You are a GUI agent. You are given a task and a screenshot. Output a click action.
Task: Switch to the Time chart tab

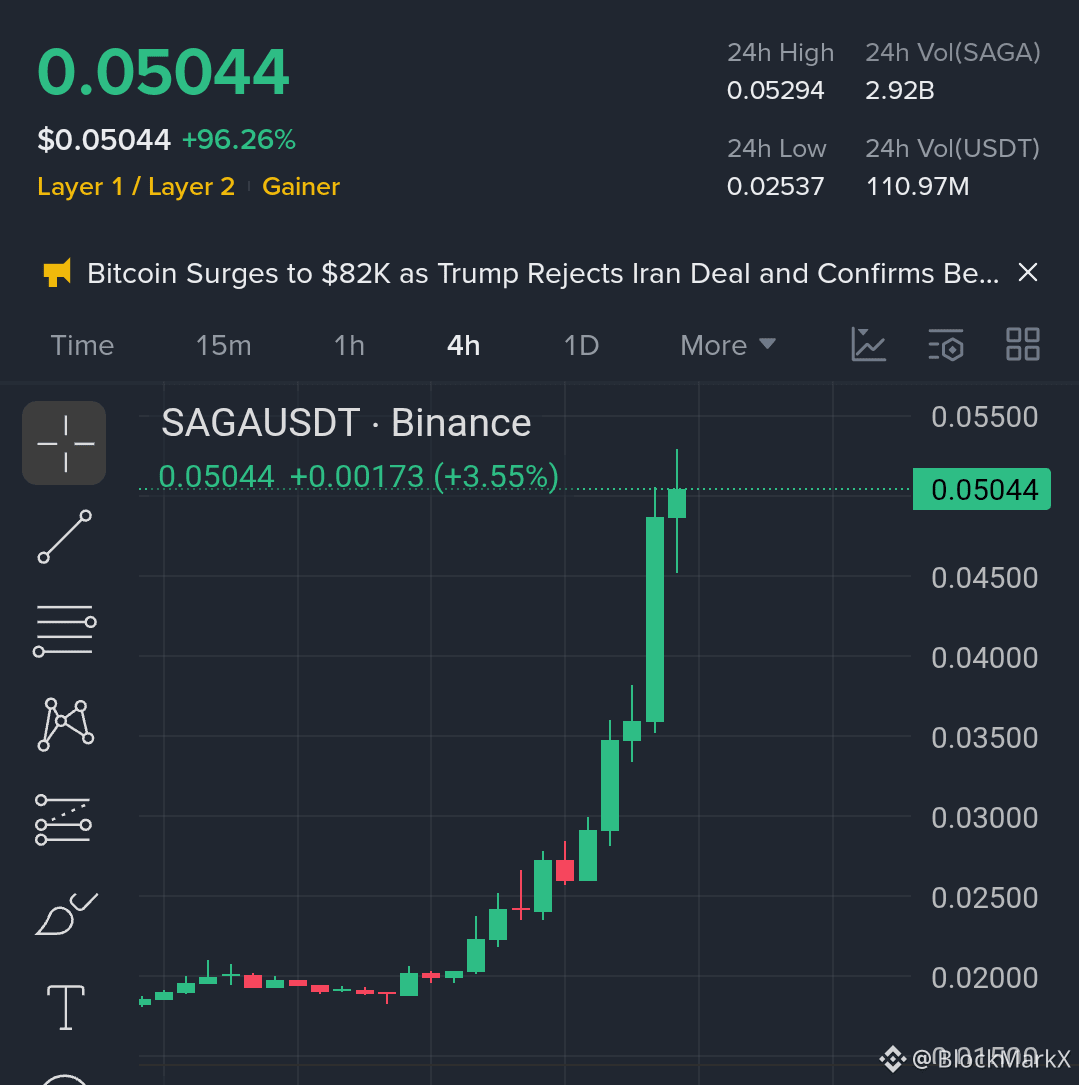pyautogui.click(x=82, y=345)
